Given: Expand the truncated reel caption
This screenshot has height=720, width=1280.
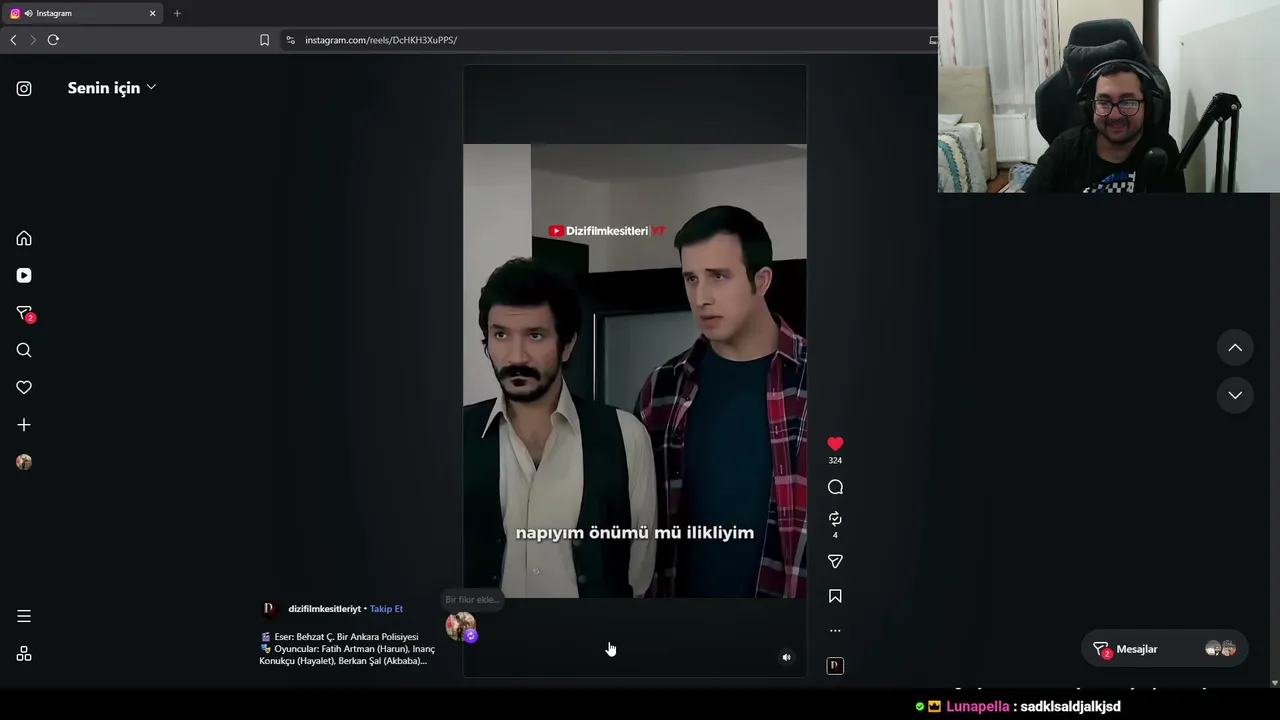Looking at the screenshot, I should (x=348, y=649).
